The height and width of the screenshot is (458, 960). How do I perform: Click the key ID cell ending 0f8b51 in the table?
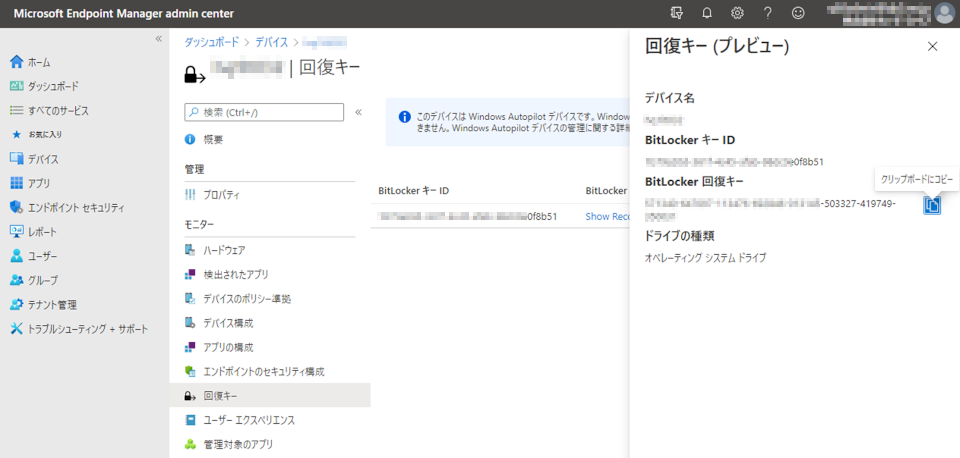[x=468, y=216]
